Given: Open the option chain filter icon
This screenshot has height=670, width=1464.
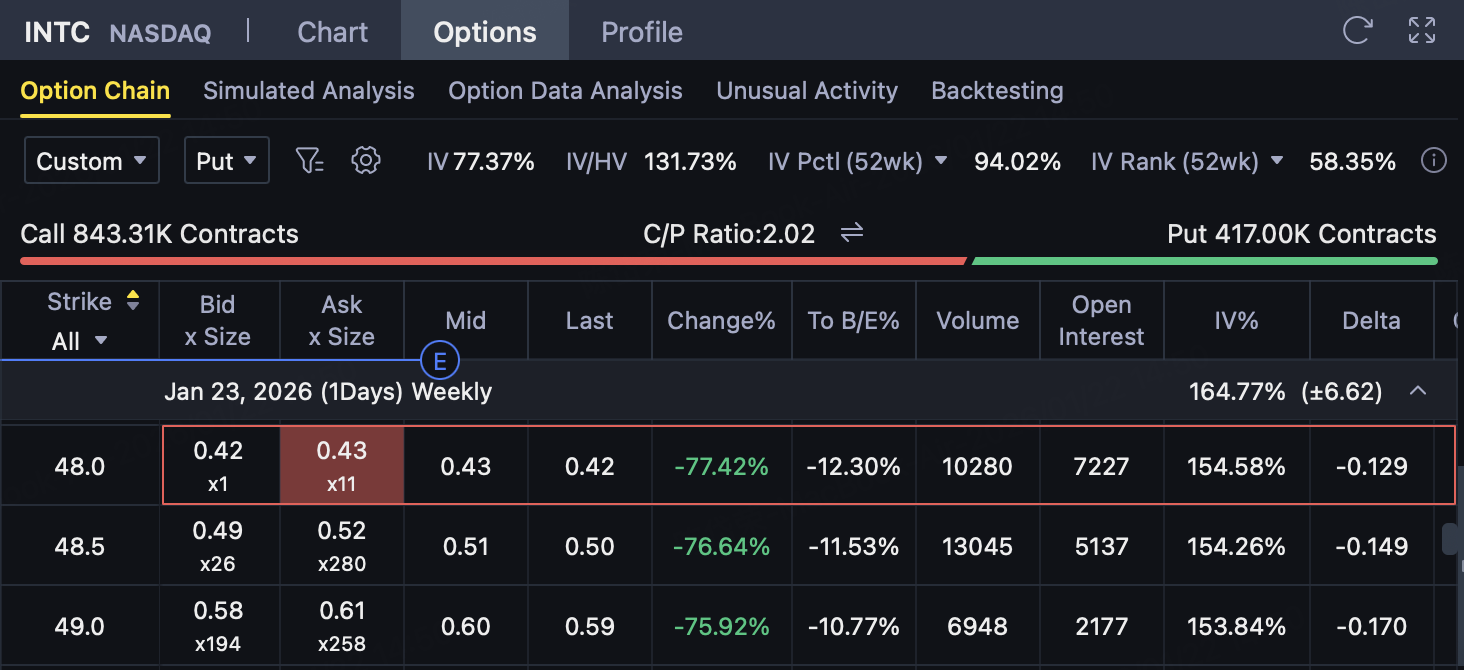Looking at the screenshot, I should 310,160.
